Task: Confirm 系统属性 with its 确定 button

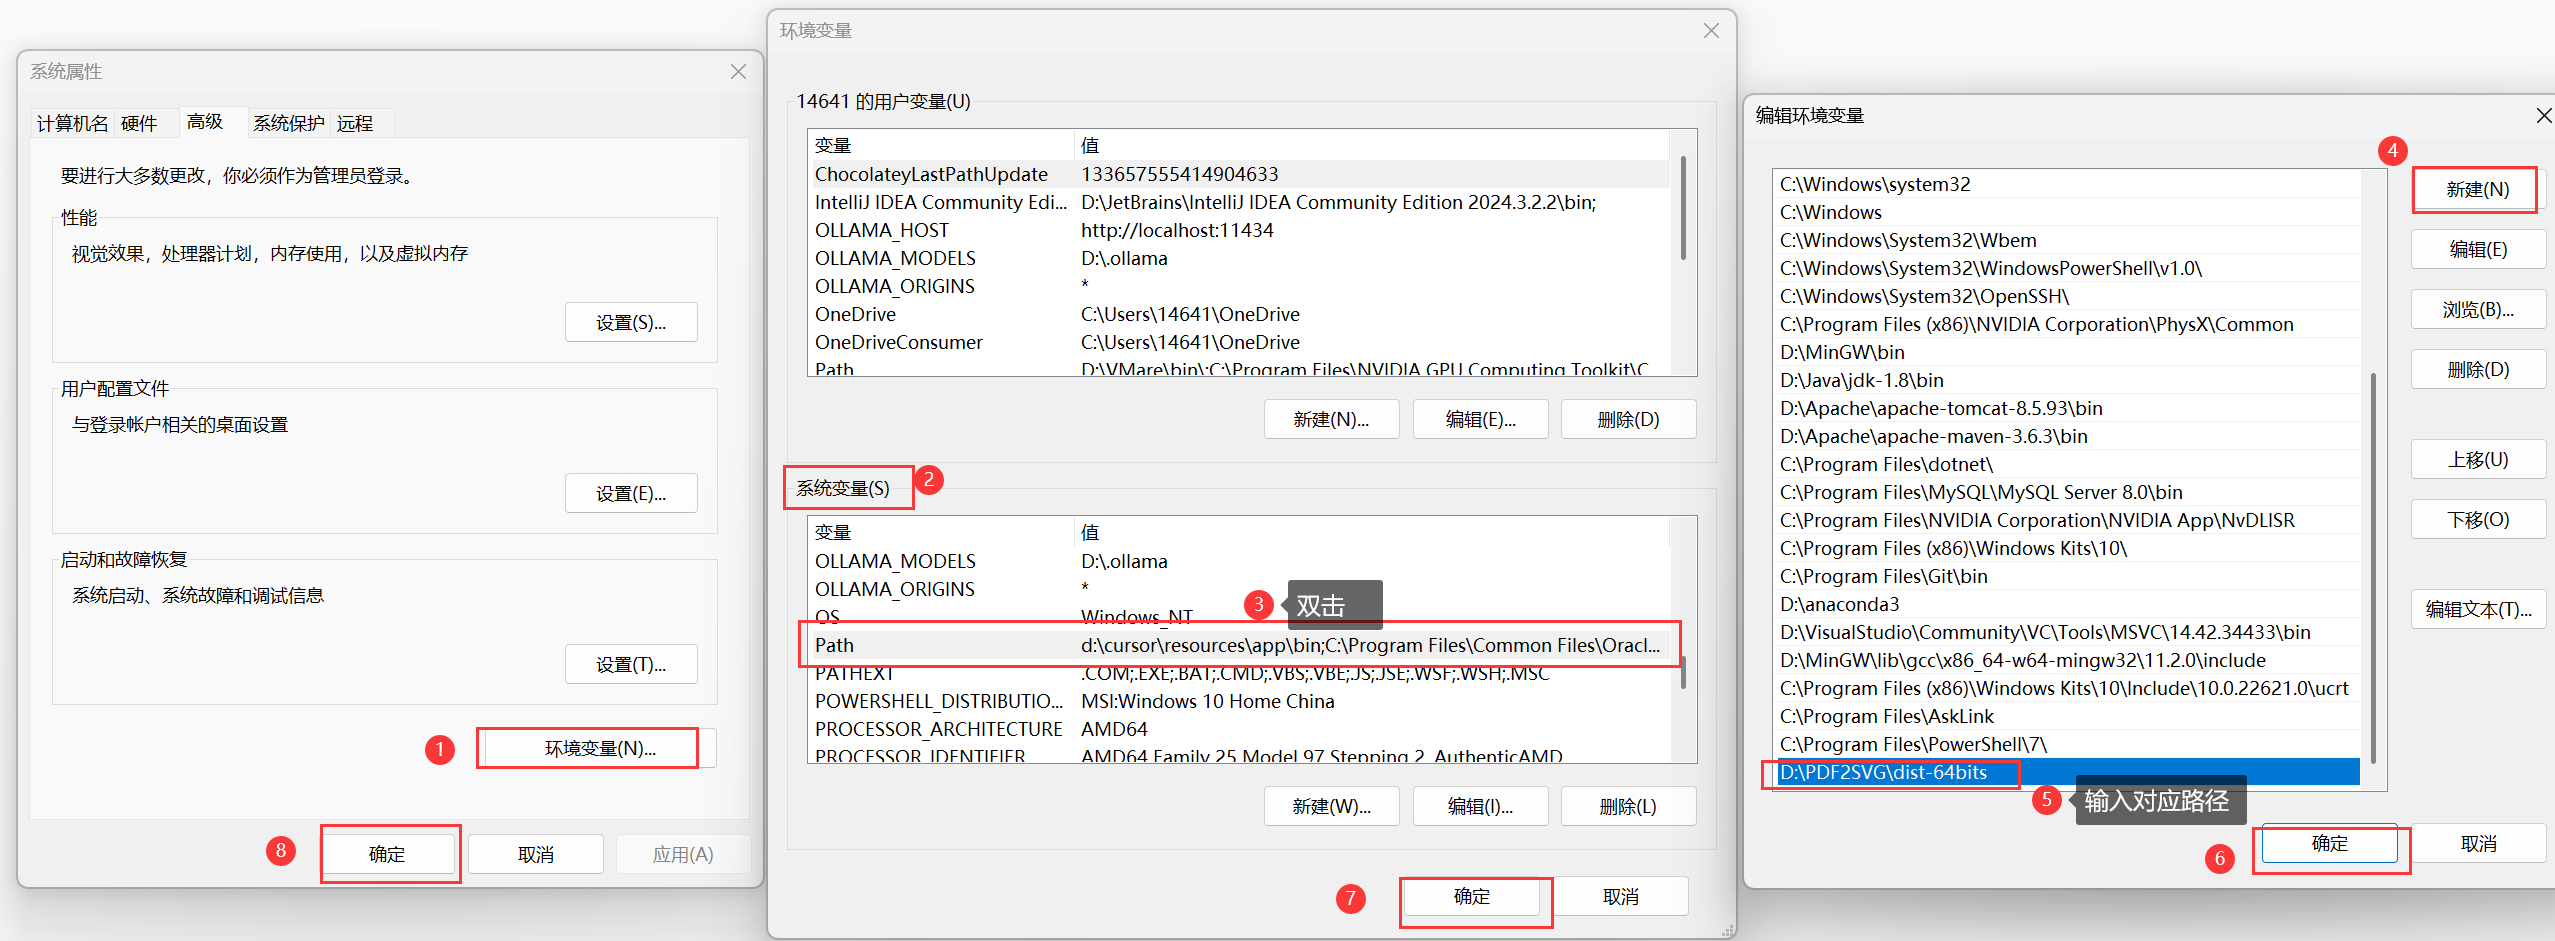Action: coord(387,854)
